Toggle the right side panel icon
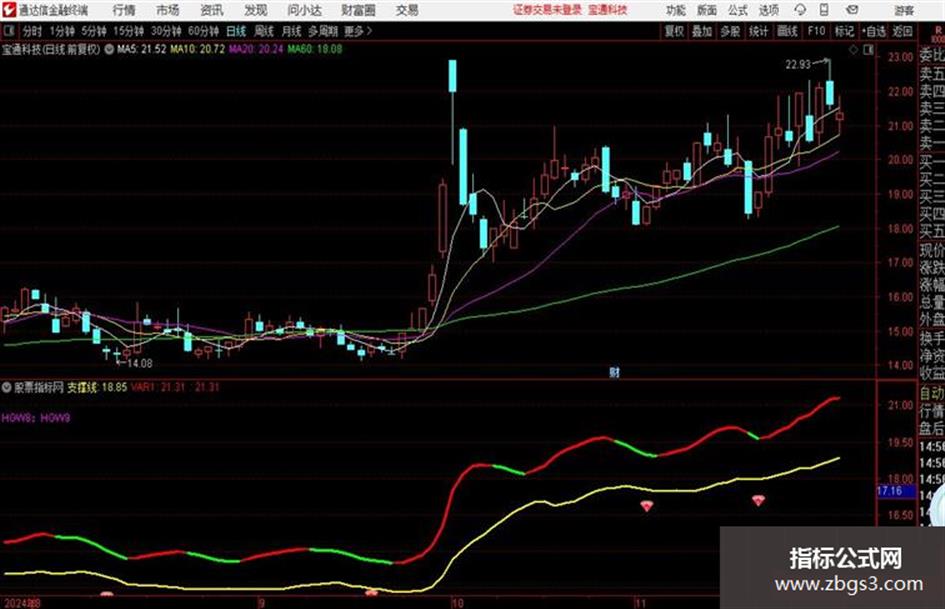This screenshot has width=945, height=609. click(x=868, y=50)
